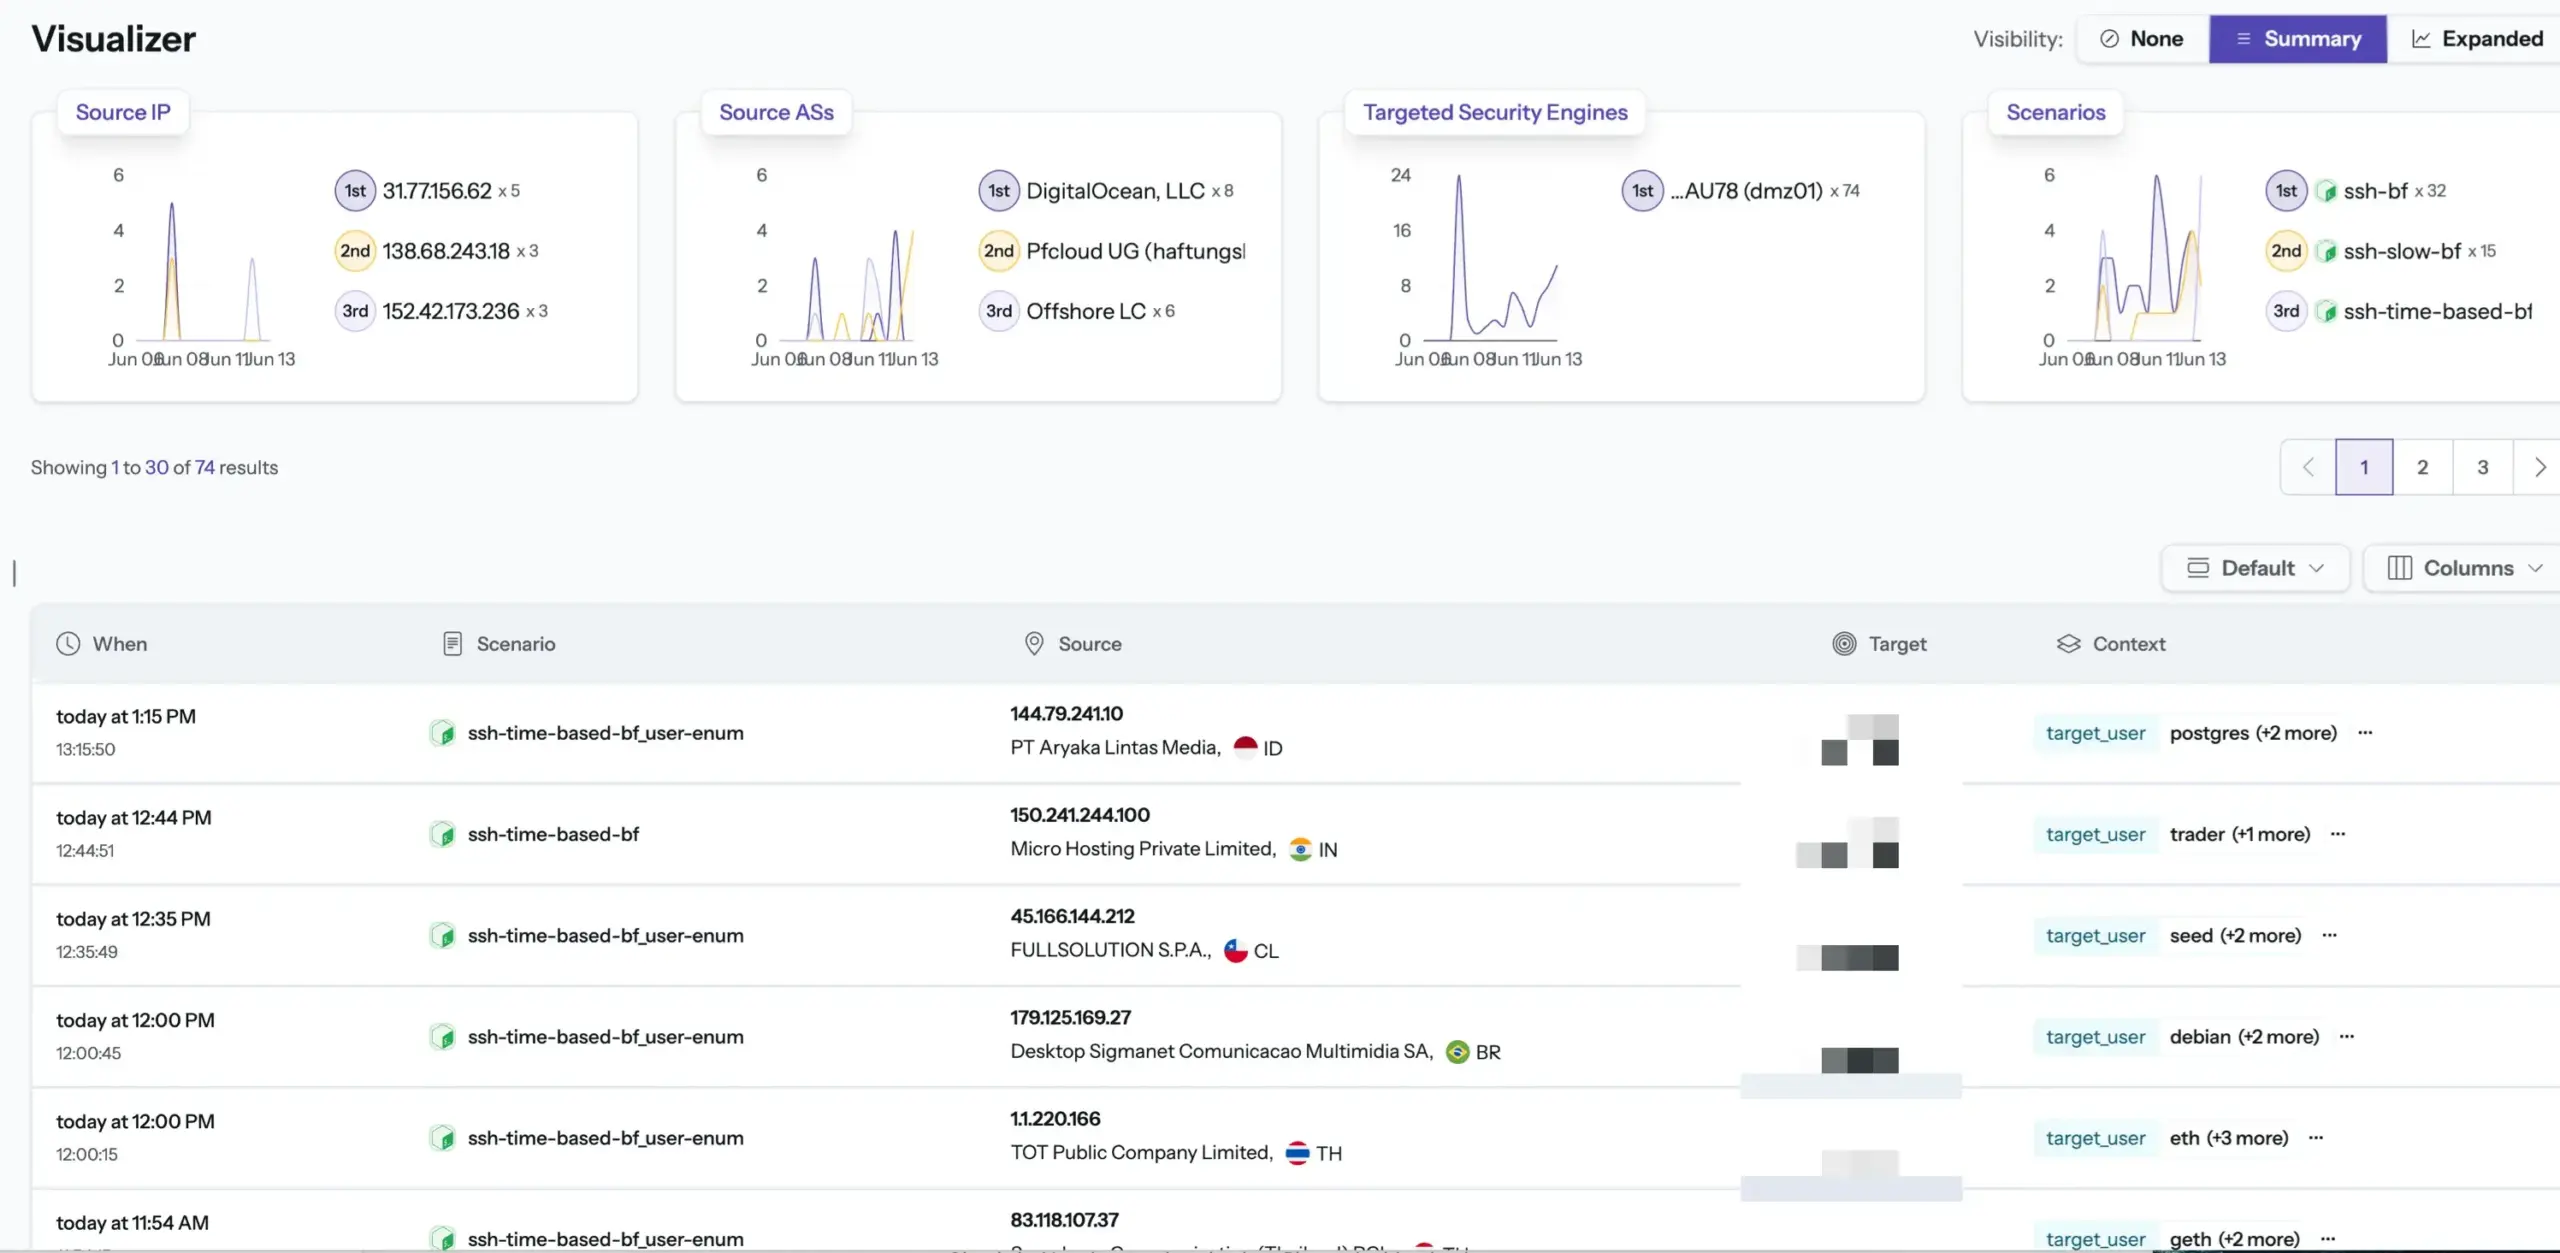Click the target_user tag in postgres row

pyautogui.click(x=2095, y=733)
